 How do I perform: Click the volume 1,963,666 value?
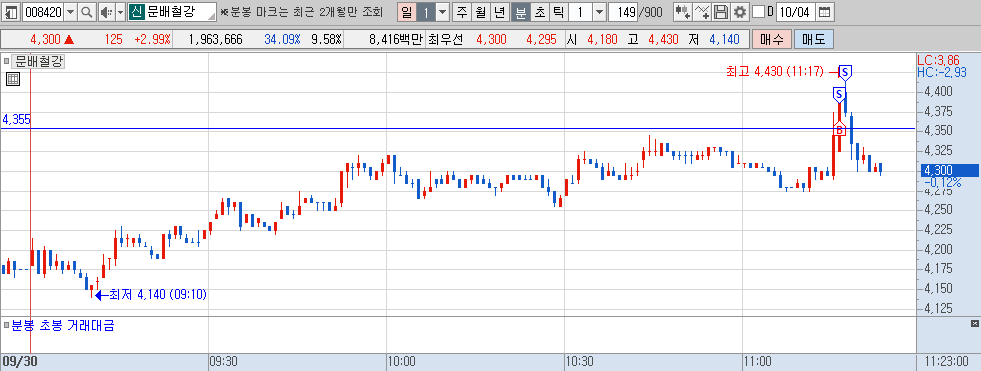point(215,39)
